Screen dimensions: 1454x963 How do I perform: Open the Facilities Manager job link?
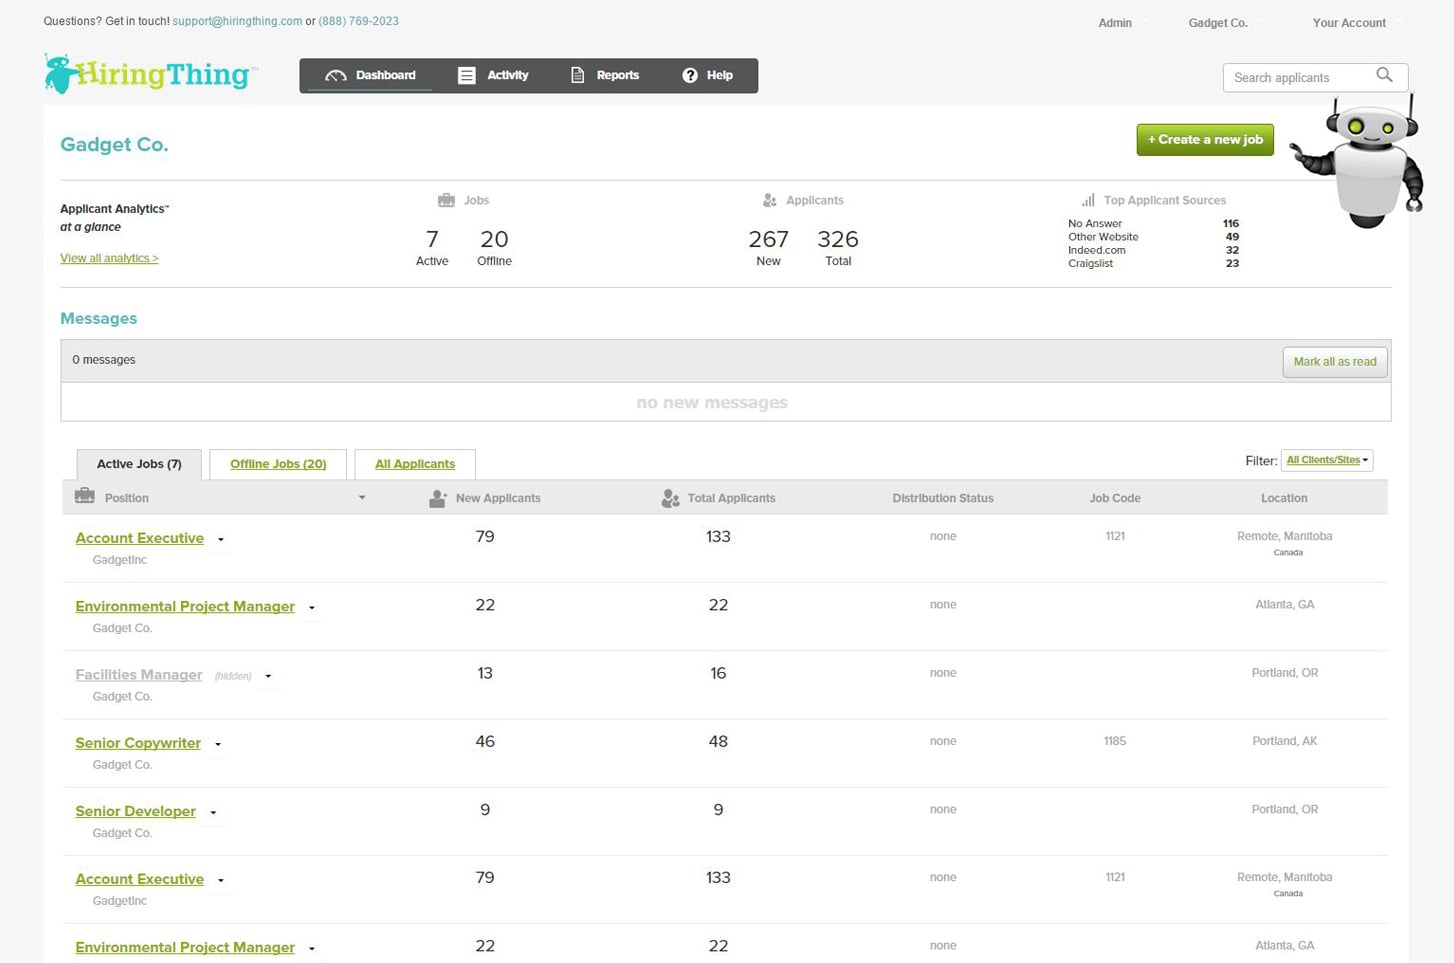click(139, 675)
